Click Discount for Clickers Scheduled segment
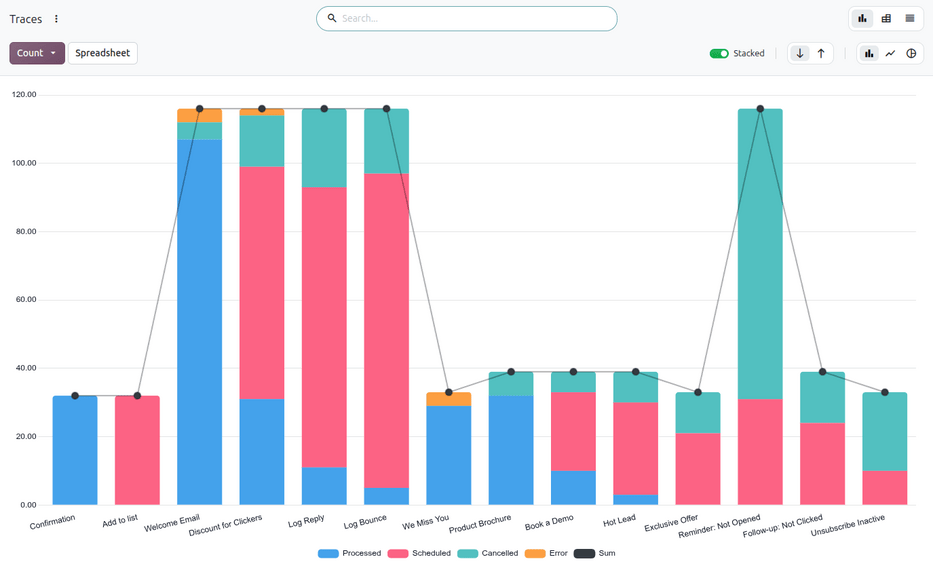 click(x=262, y=283)
